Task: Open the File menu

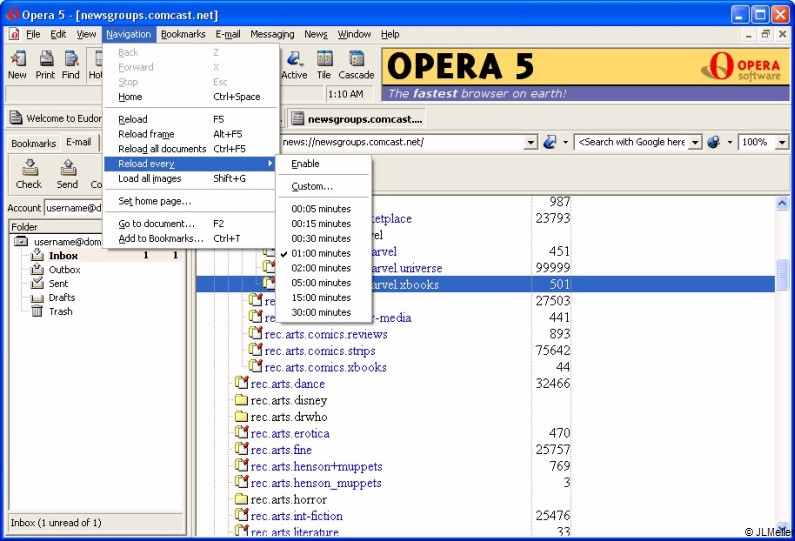Action: 33,34
